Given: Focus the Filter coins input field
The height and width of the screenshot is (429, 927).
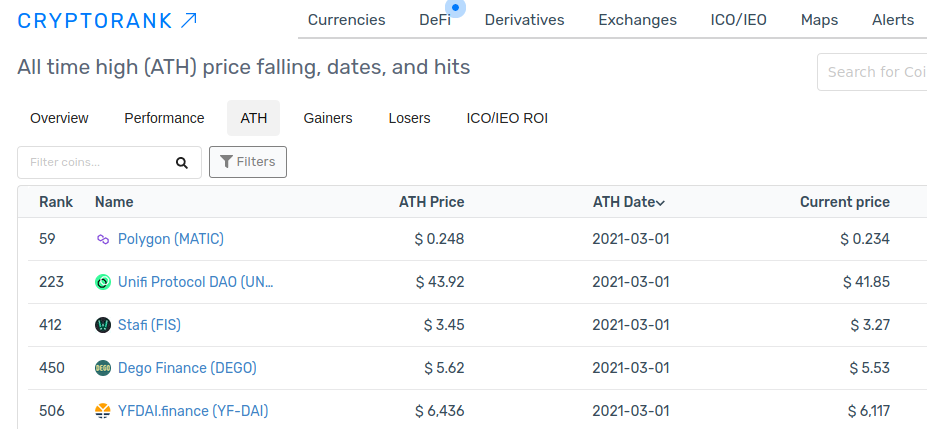Looking at the screenshot, I should pos(109,162).
